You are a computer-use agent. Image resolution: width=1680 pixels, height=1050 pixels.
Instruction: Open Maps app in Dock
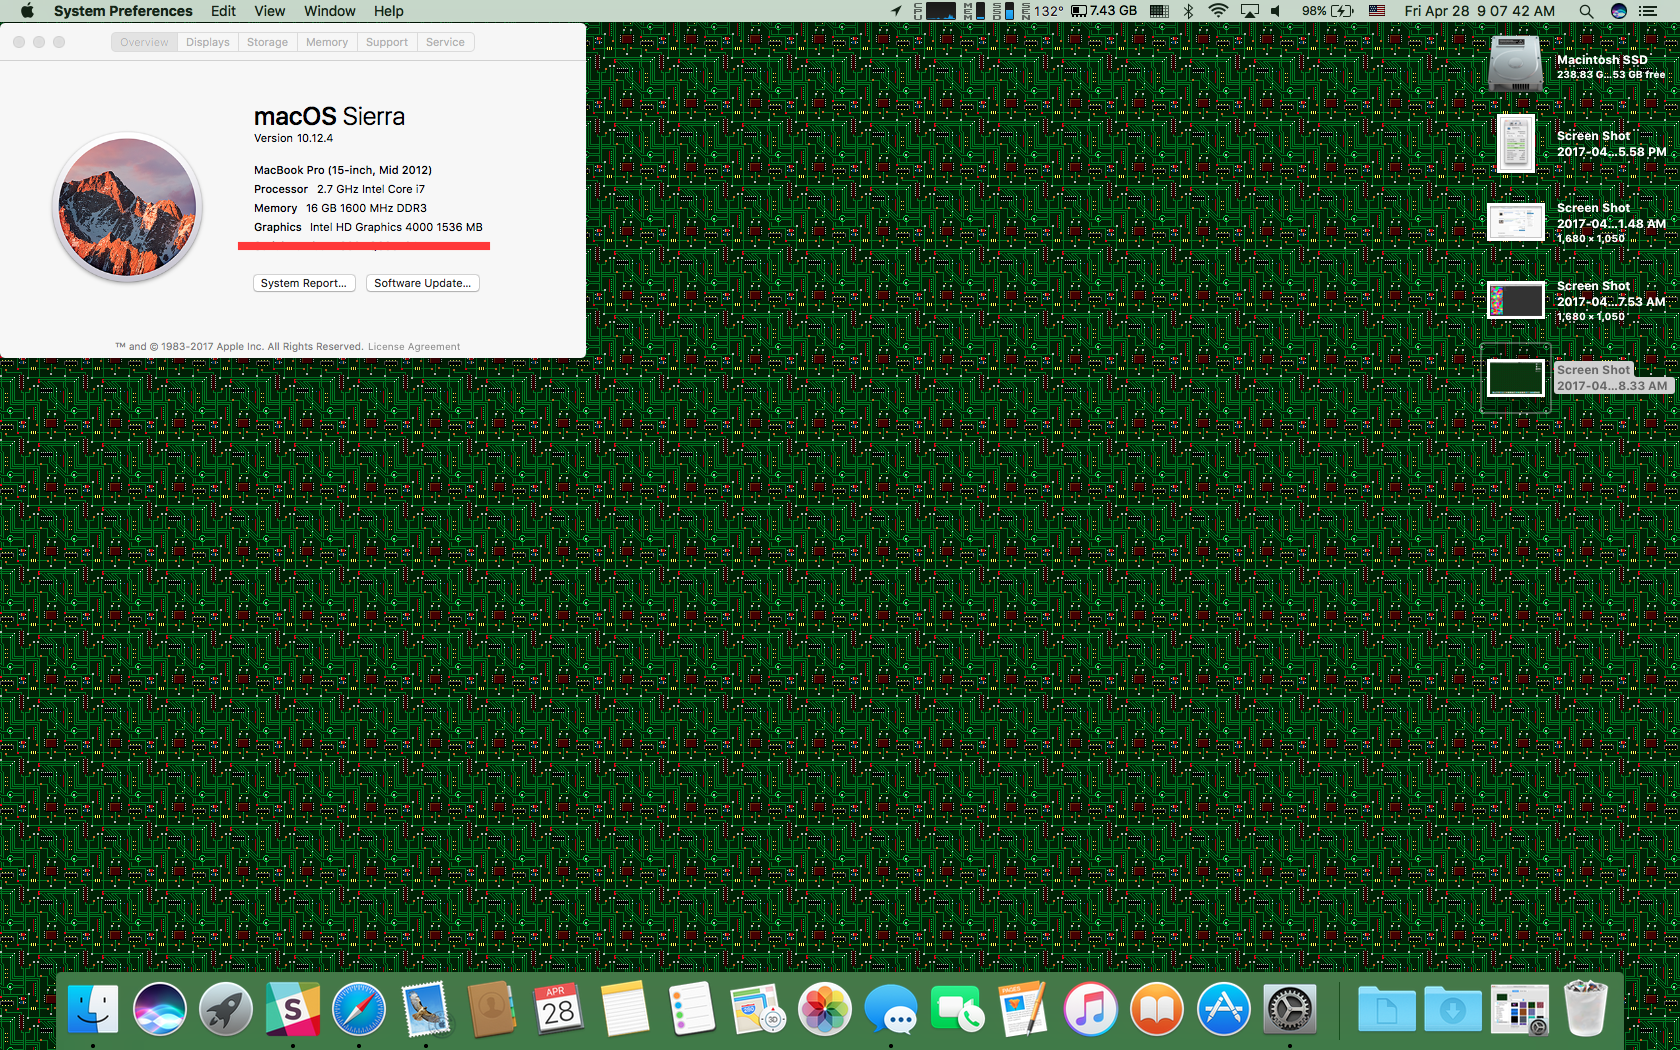tap(758, 1008)
